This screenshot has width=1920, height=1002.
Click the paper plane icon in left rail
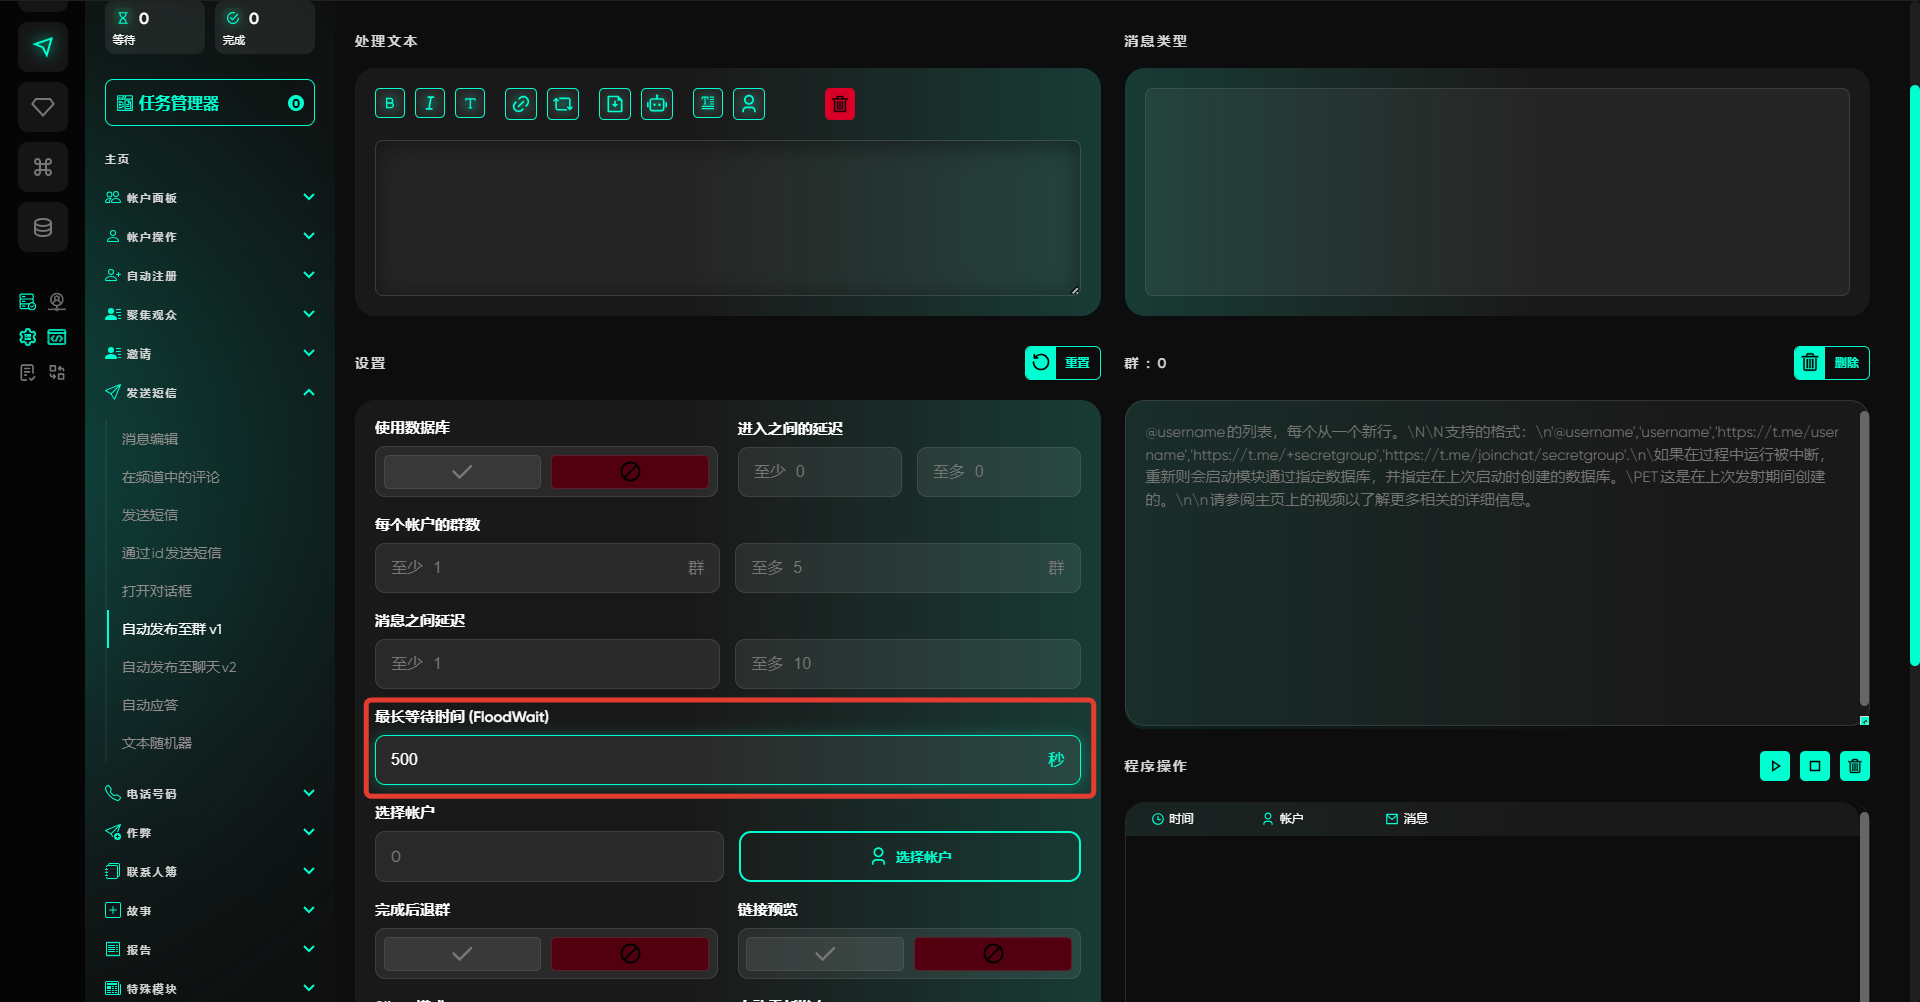click(x=43, y=47)
